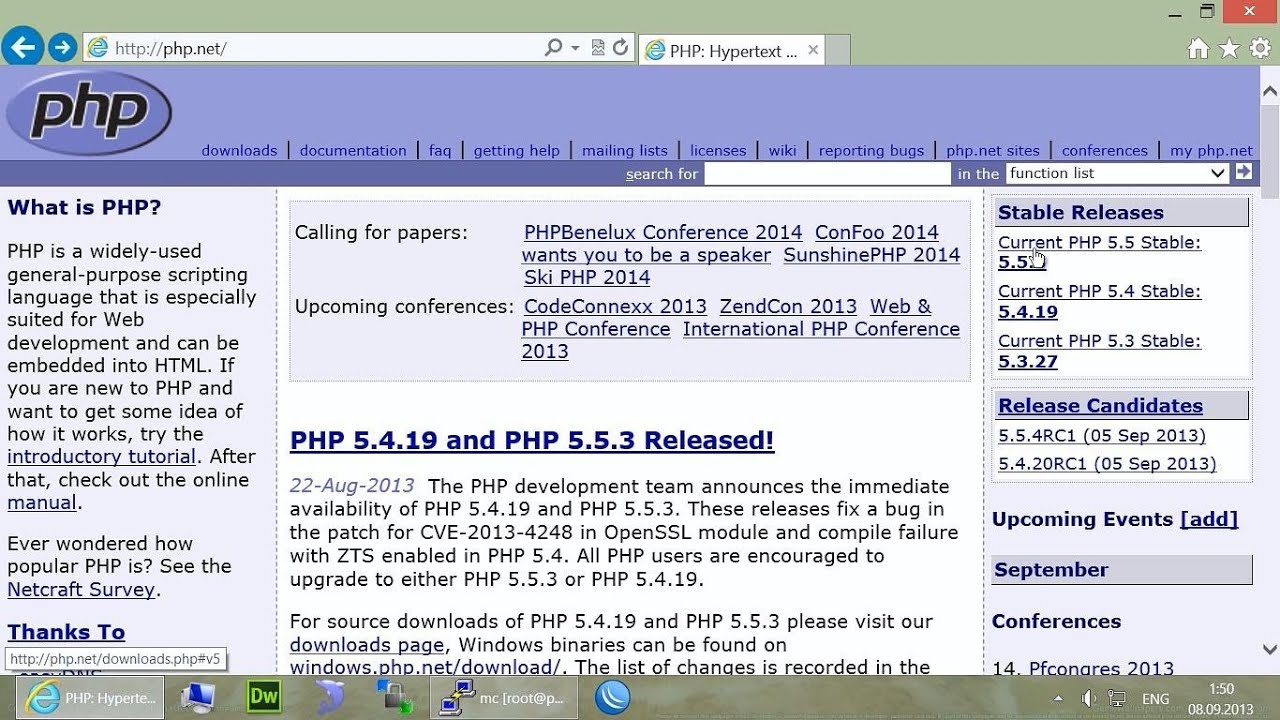The image size is (1280, 720).
Task: Open CodeConnexx 2013 link
Action: click(x=615, y=307)
